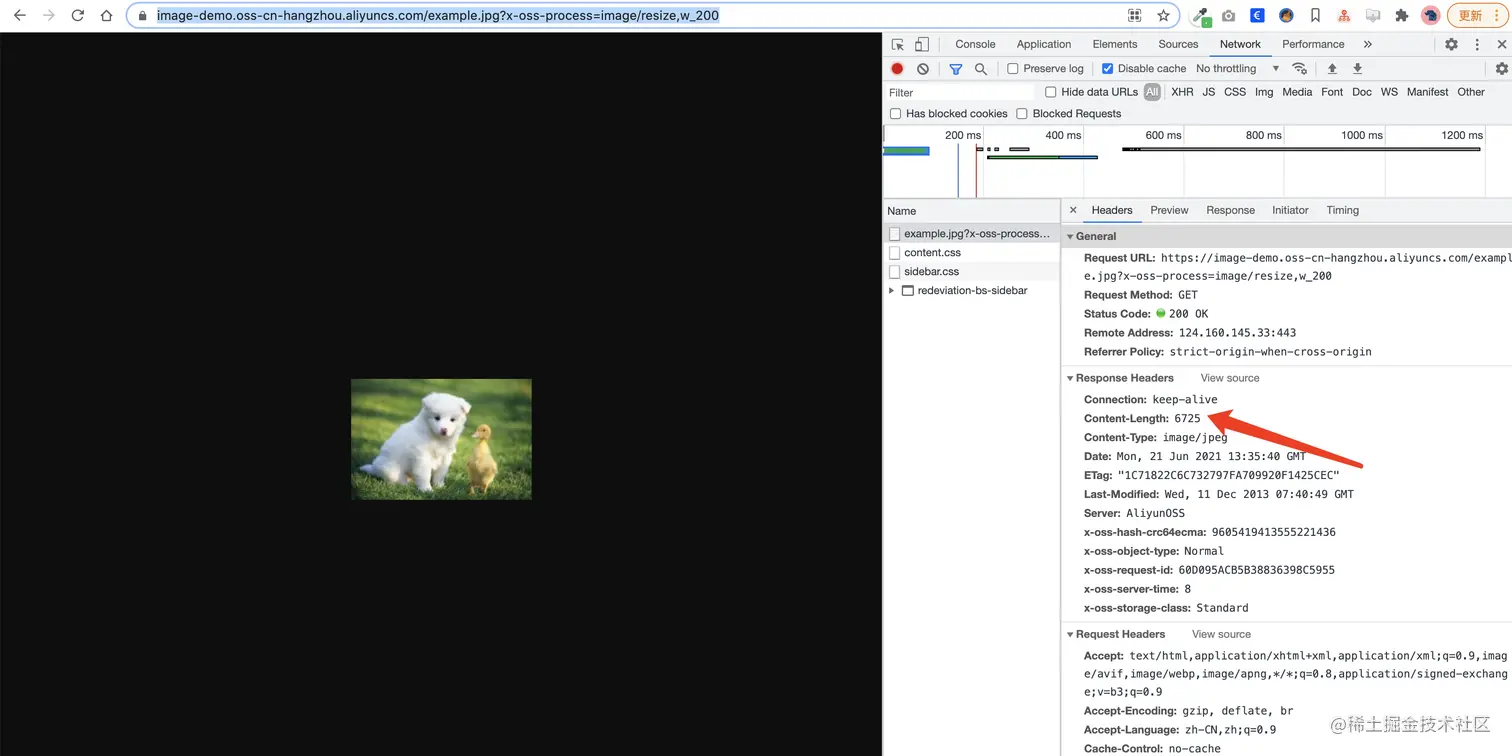
Task: Collapse the Response Headers section
Action: [1070, 379]
